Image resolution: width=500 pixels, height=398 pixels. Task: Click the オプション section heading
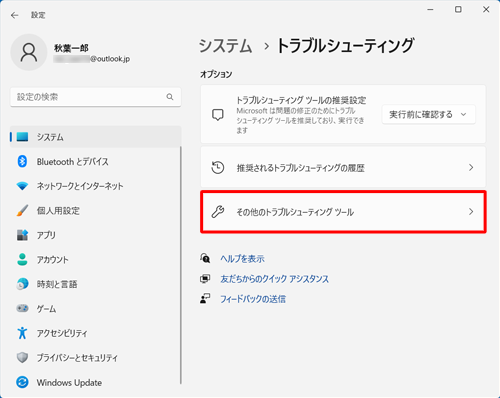pyautogui.click(x=216, y=74)
